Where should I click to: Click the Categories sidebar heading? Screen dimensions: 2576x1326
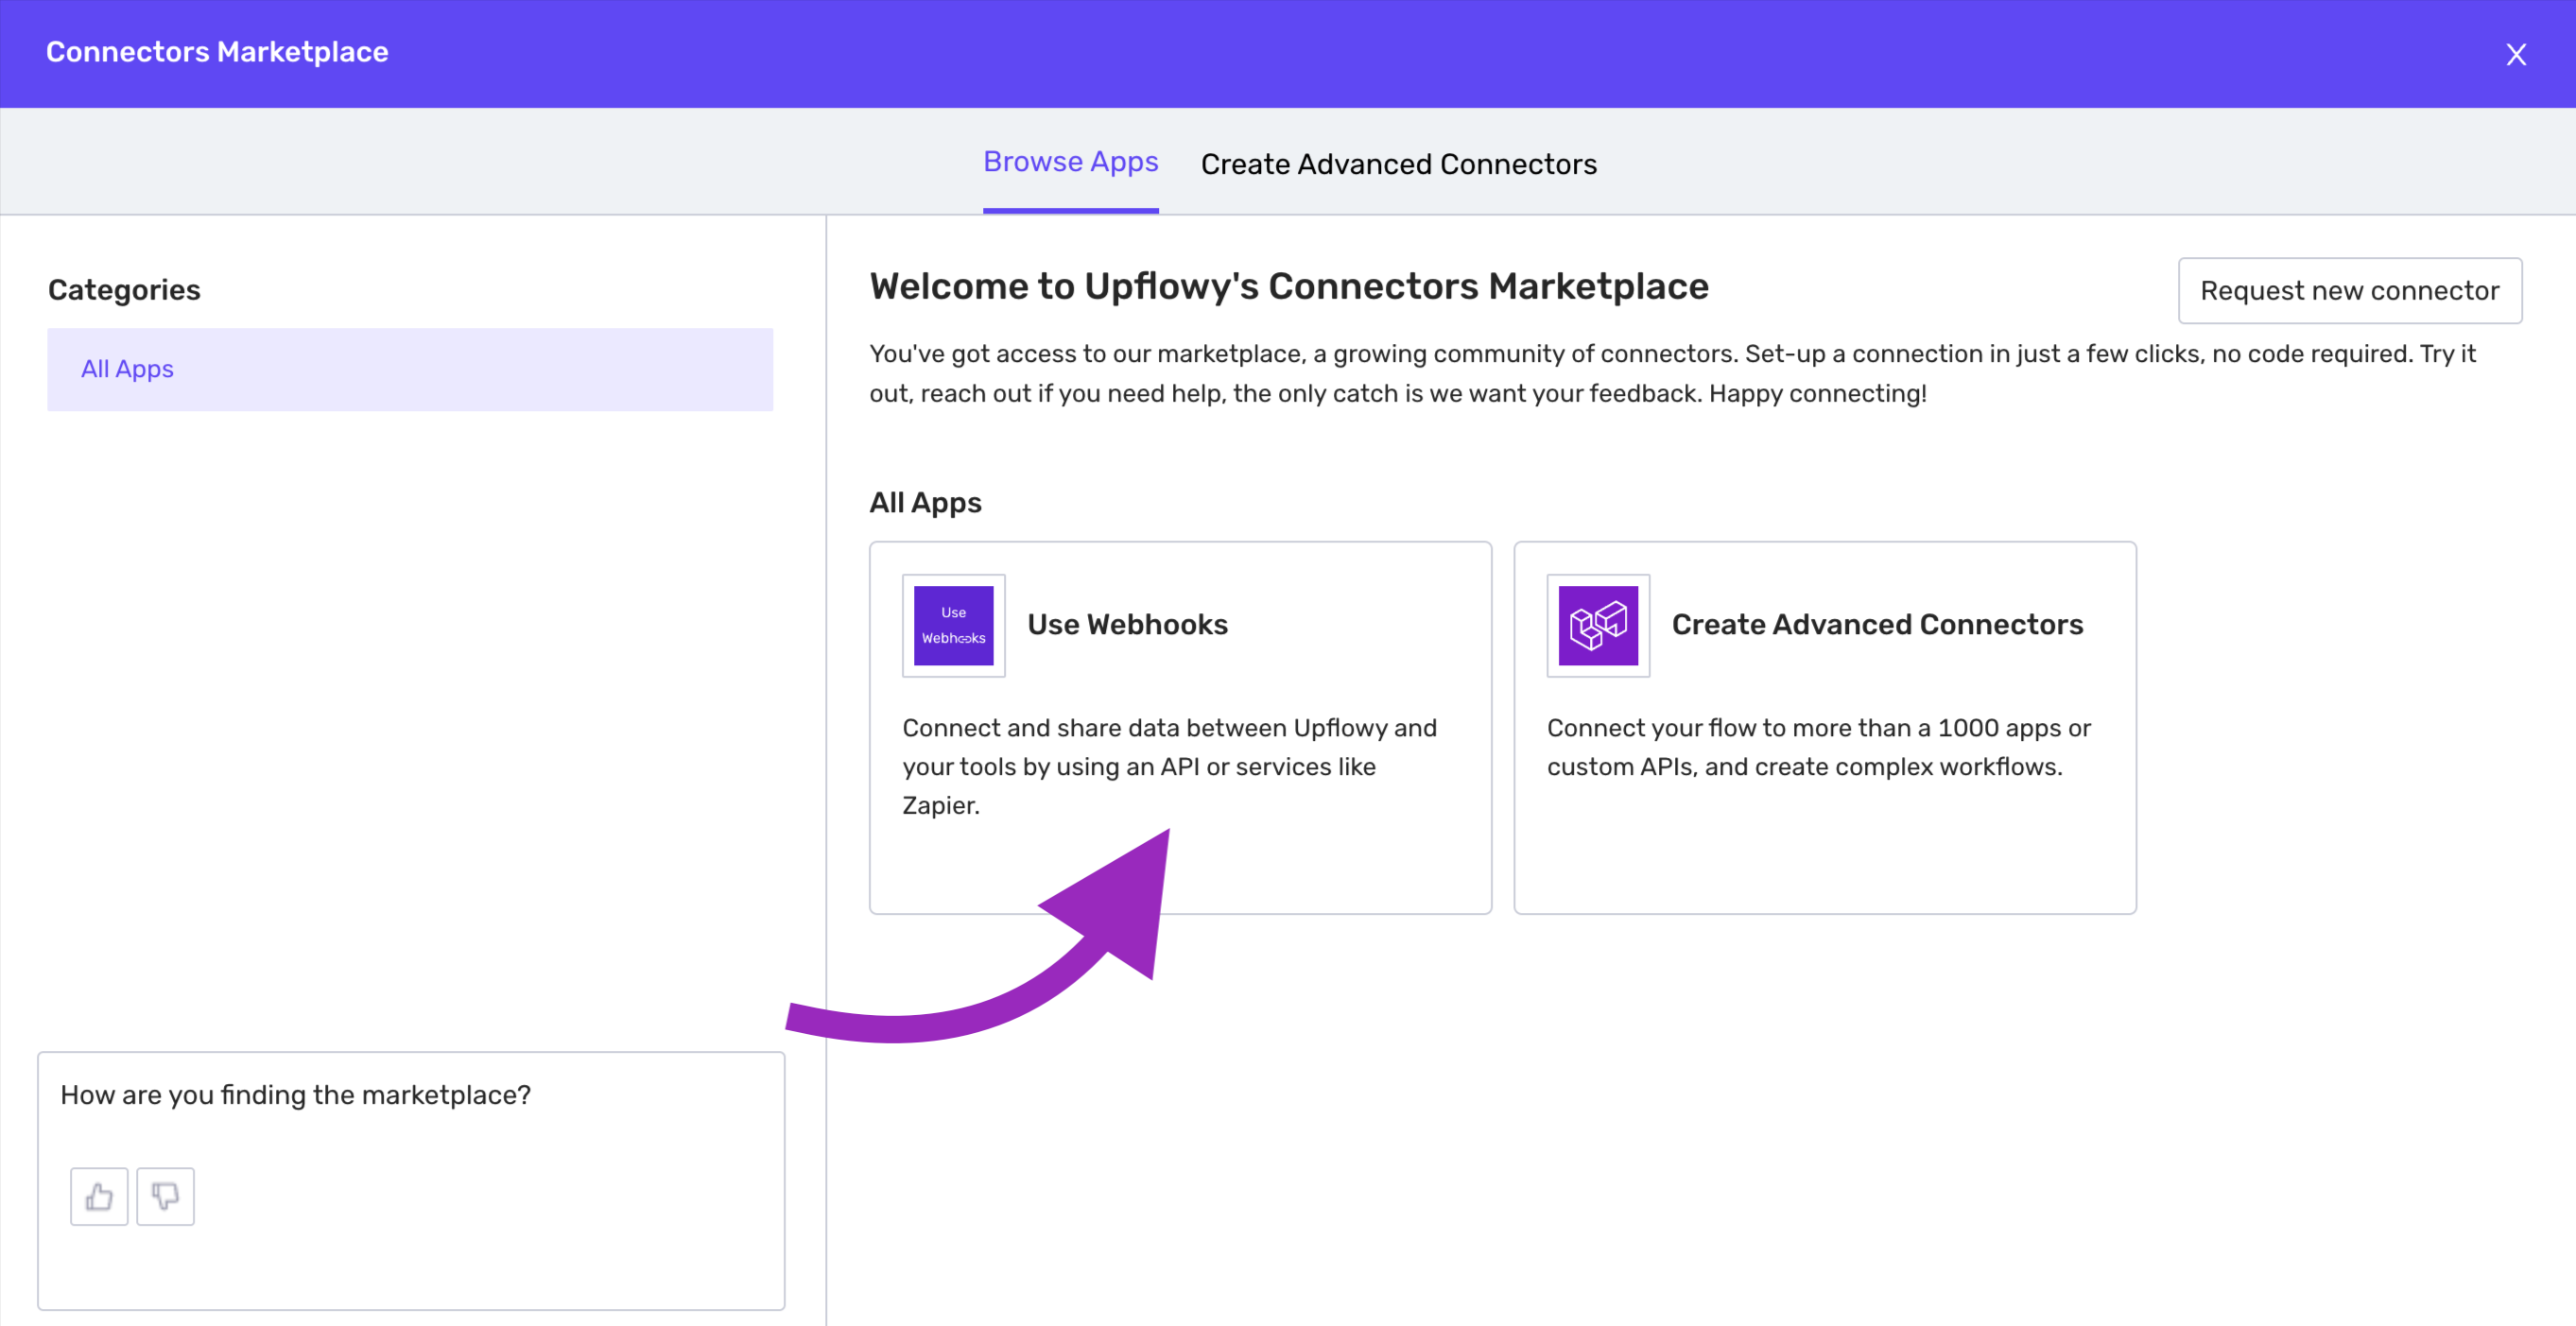coord(124,290)
